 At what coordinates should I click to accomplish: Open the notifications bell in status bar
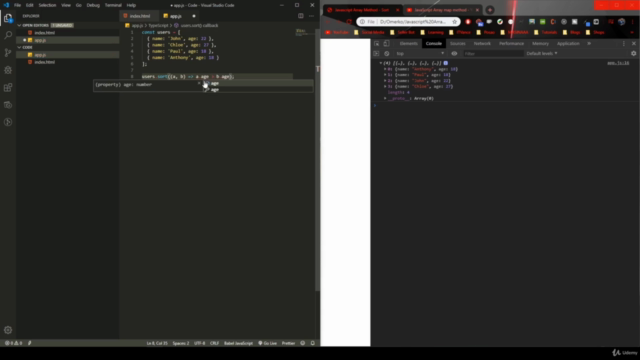(313, 343)
